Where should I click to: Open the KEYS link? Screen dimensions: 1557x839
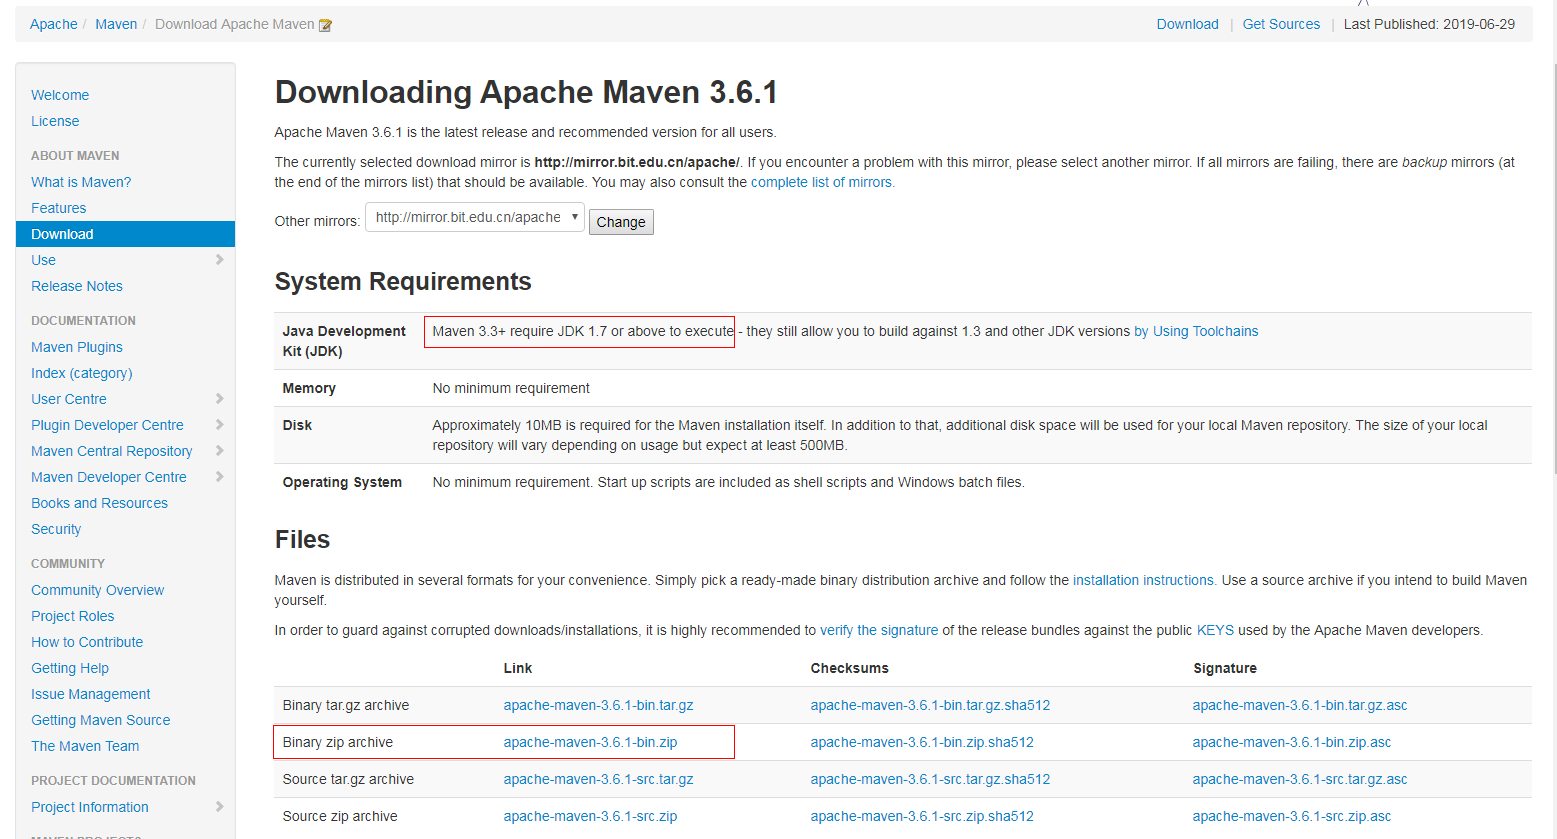pos(1215,630)
